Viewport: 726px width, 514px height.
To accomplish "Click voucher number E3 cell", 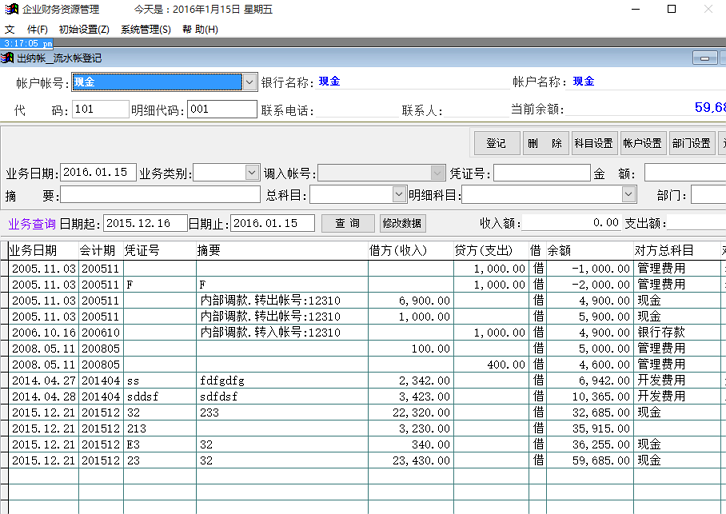I will pyautogui.click(x=160, y=445).
